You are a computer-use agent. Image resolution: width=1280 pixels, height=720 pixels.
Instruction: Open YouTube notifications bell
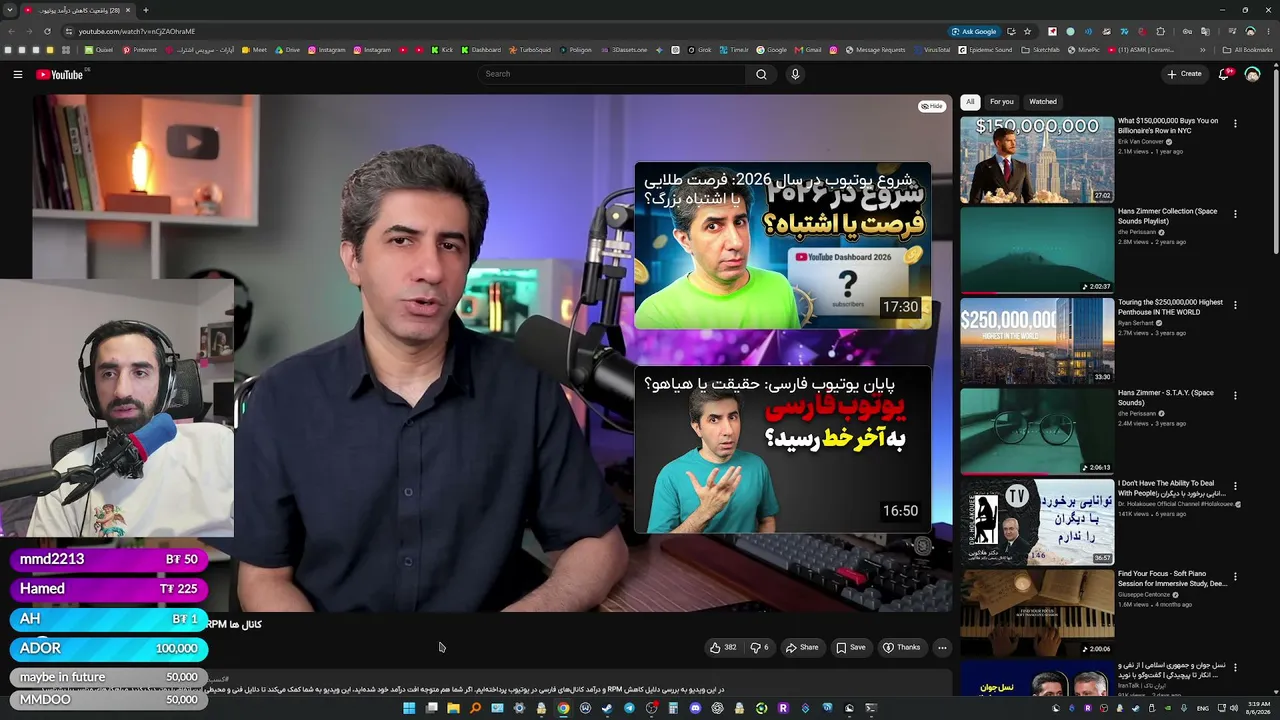point(1224,74)
